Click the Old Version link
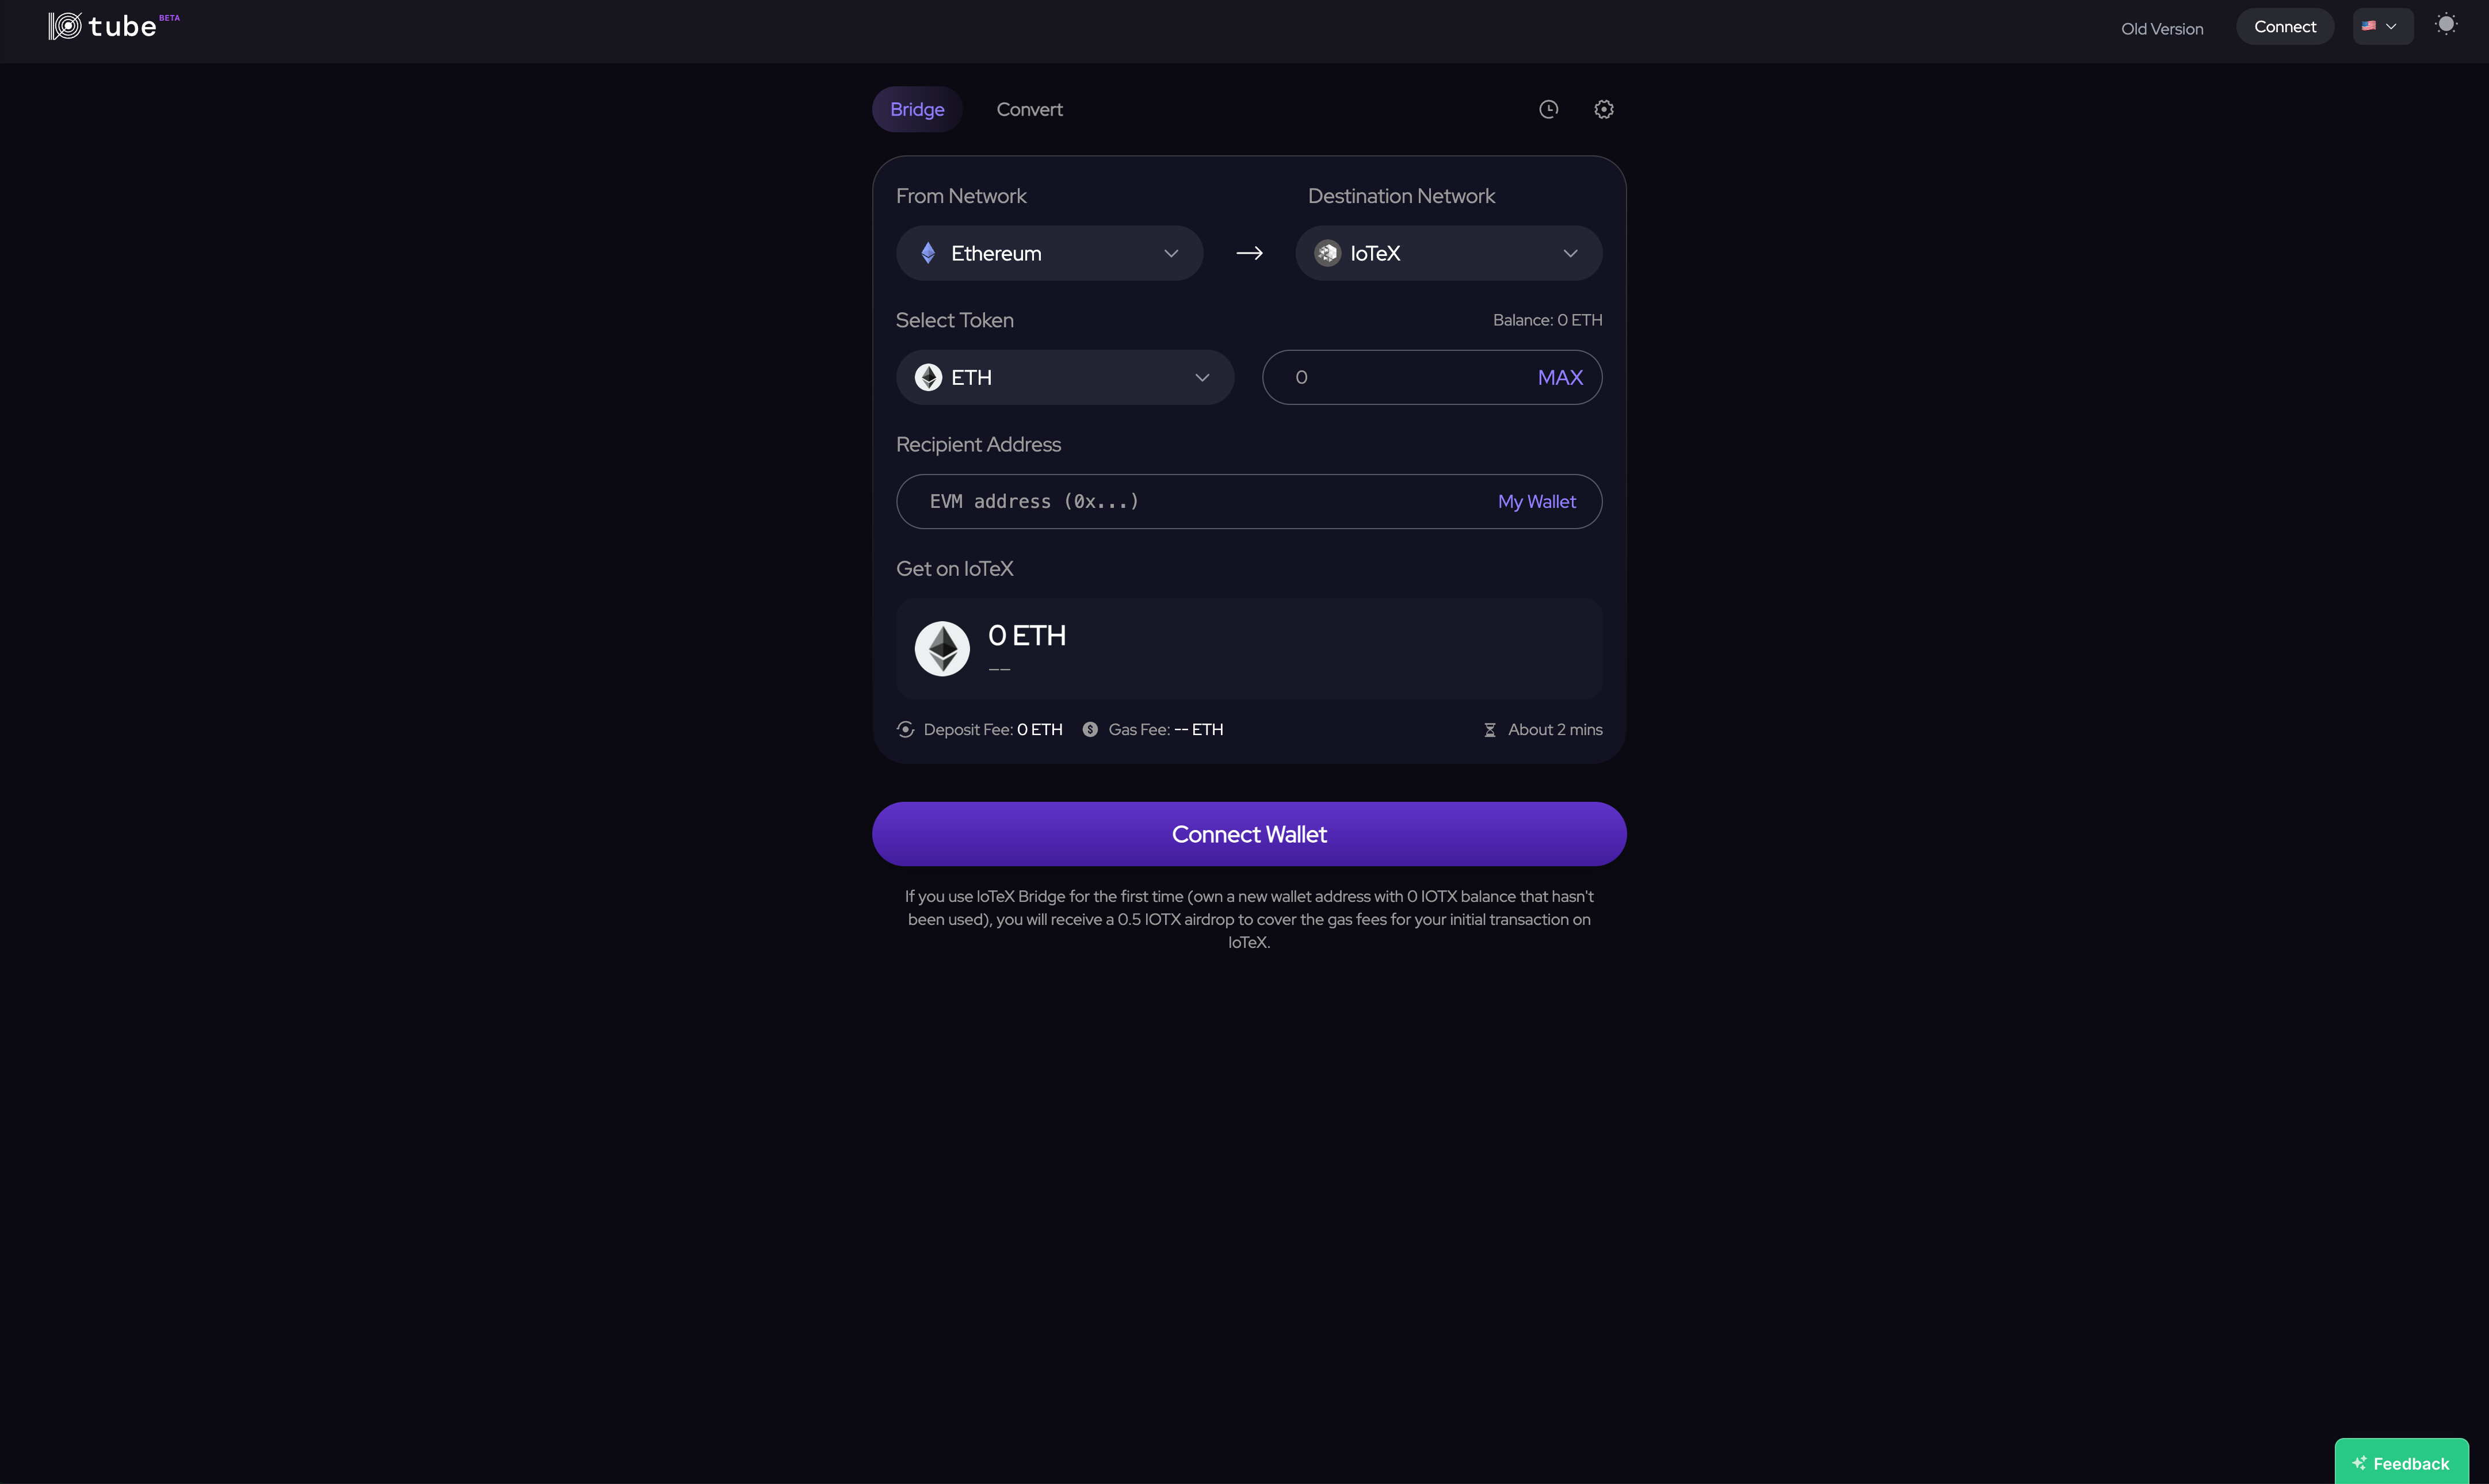 pyautogui.click(x=2161, y=29)
